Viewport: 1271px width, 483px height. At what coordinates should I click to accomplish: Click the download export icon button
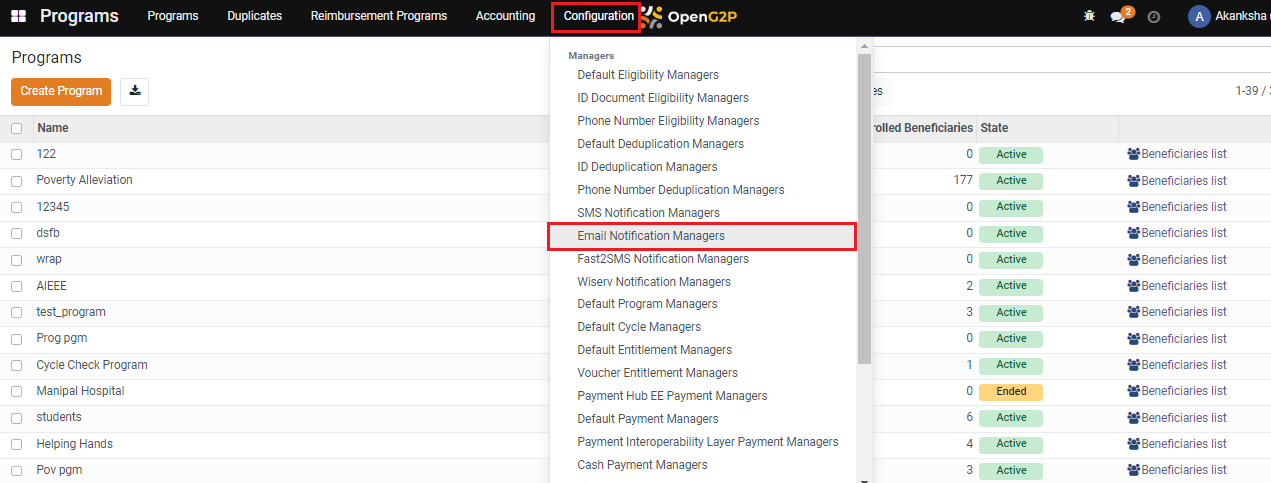coord(134,91)
